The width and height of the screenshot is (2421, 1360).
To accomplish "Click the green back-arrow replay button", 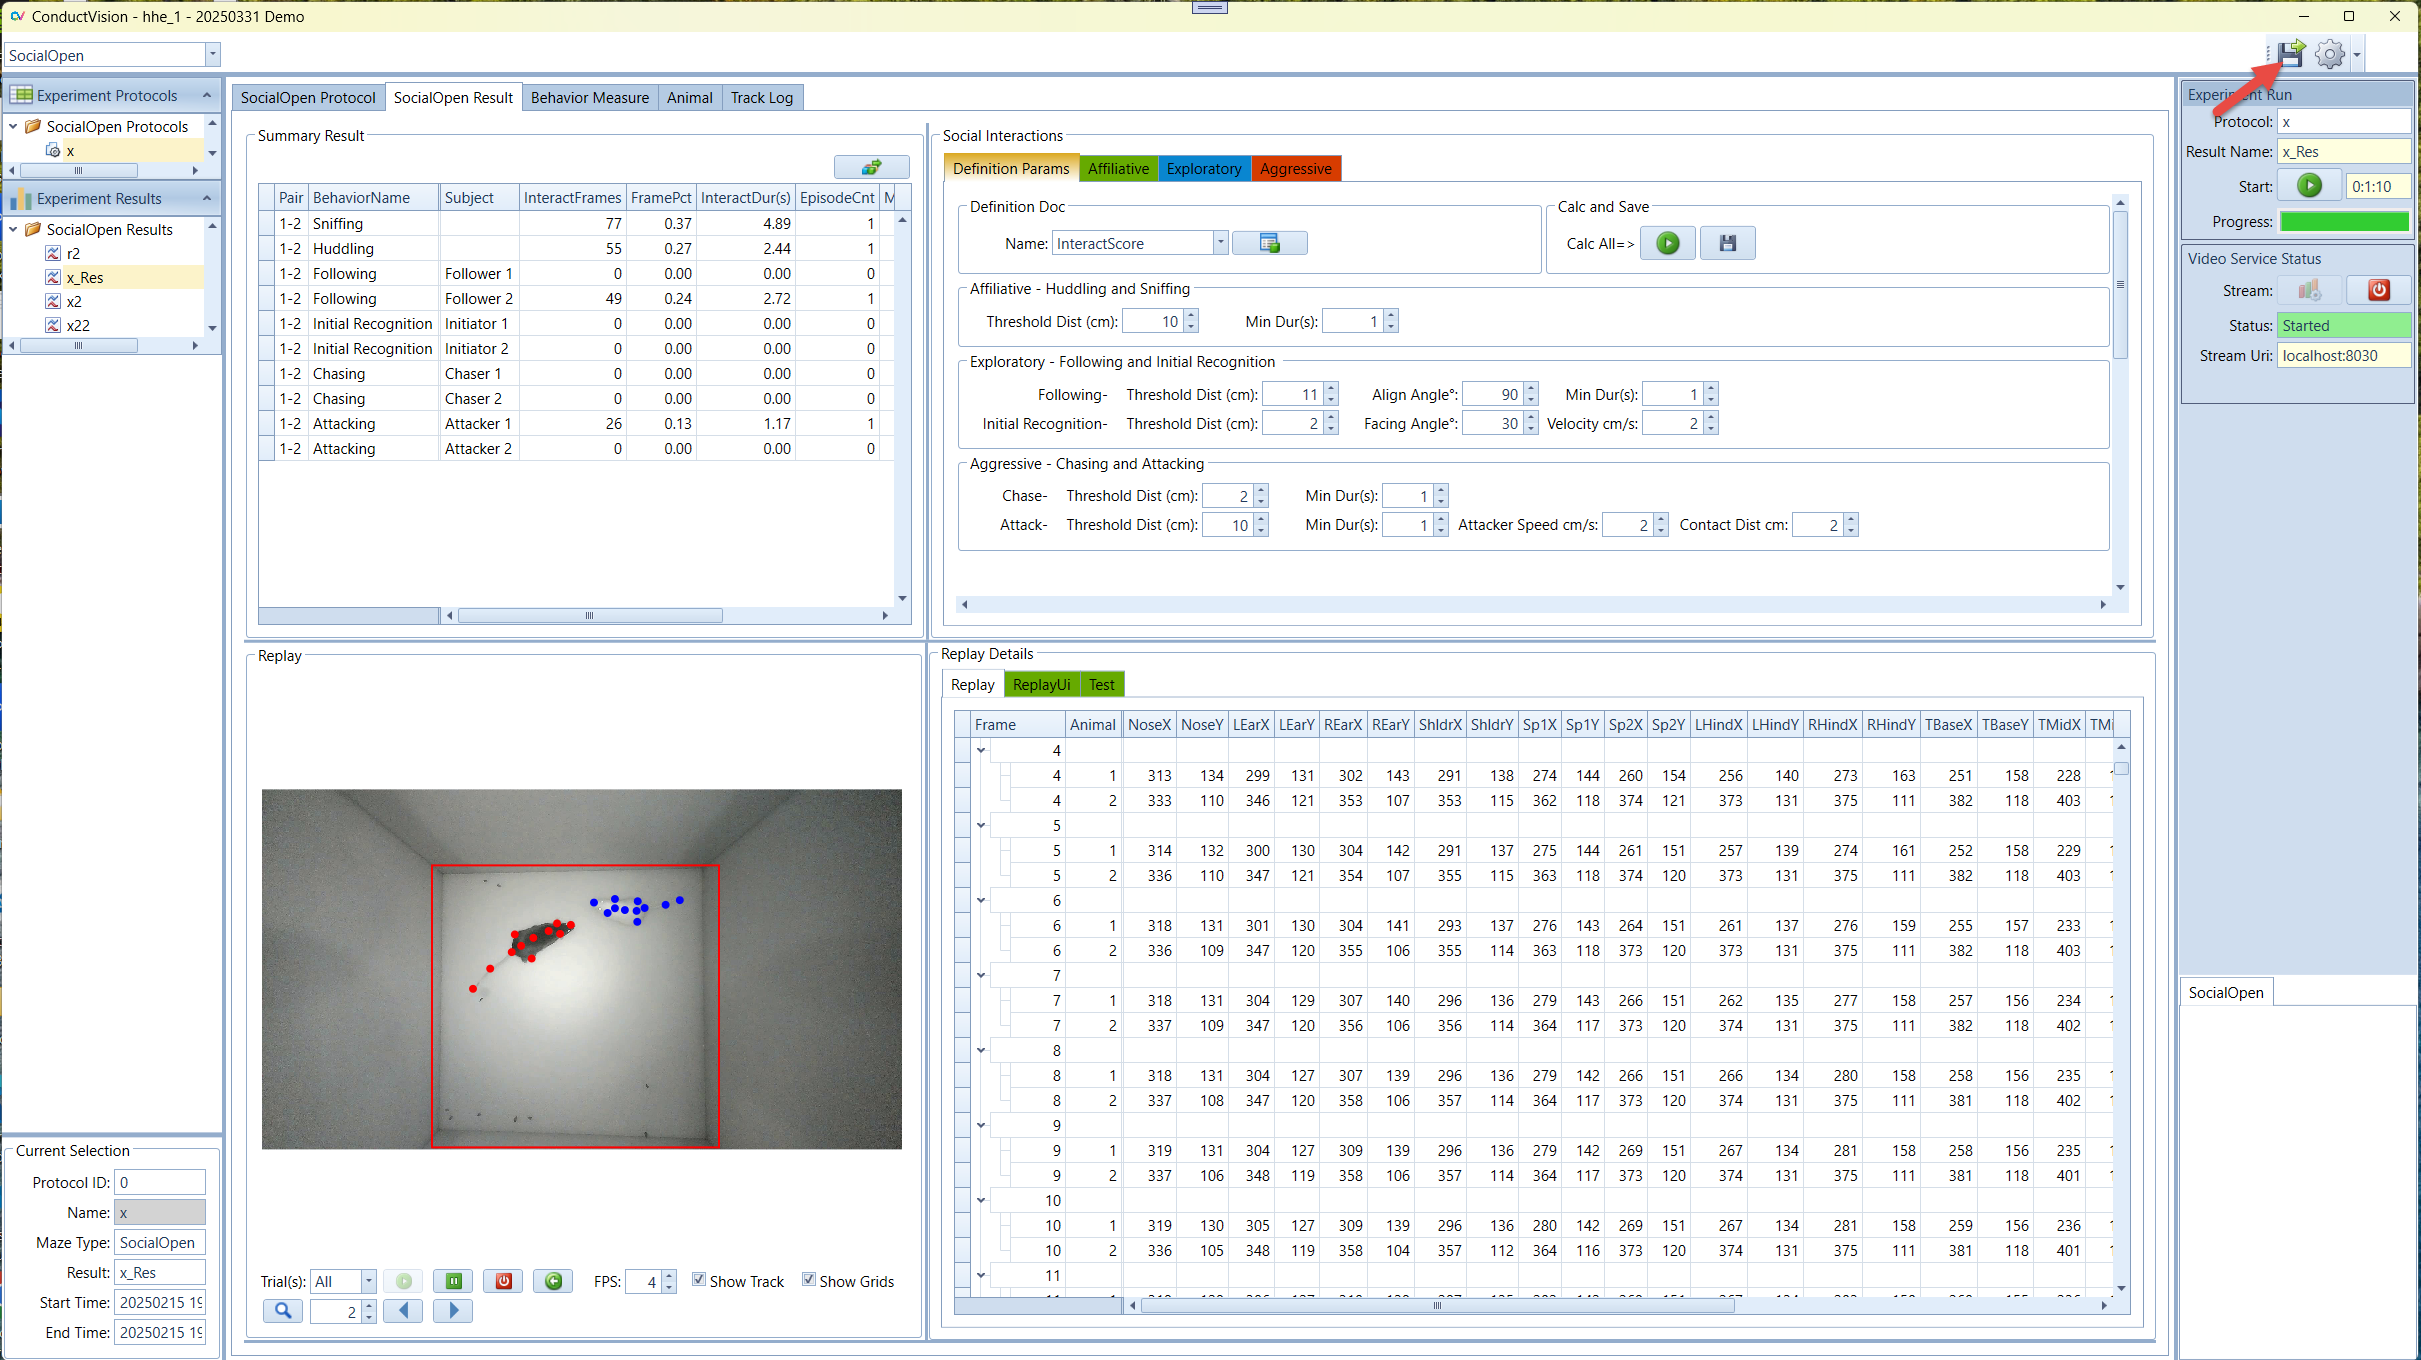I will (553, 1281).
